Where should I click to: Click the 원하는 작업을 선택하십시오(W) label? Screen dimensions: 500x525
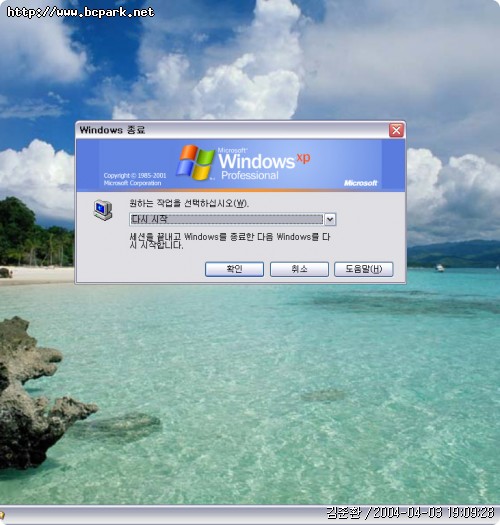pos(189,203)
